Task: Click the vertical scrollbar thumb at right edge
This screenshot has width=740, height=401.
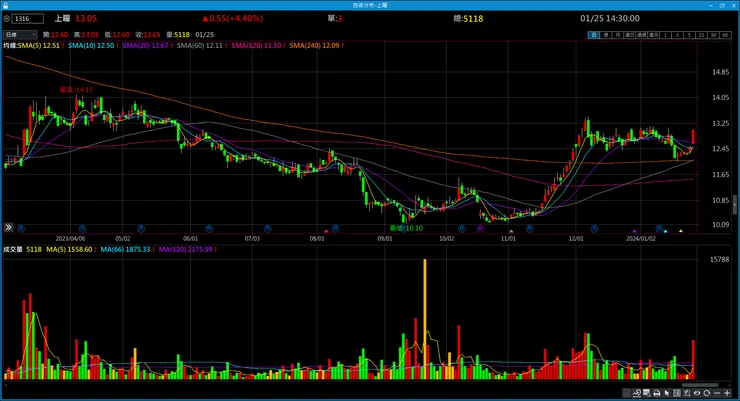Action: tap(734, 205)
